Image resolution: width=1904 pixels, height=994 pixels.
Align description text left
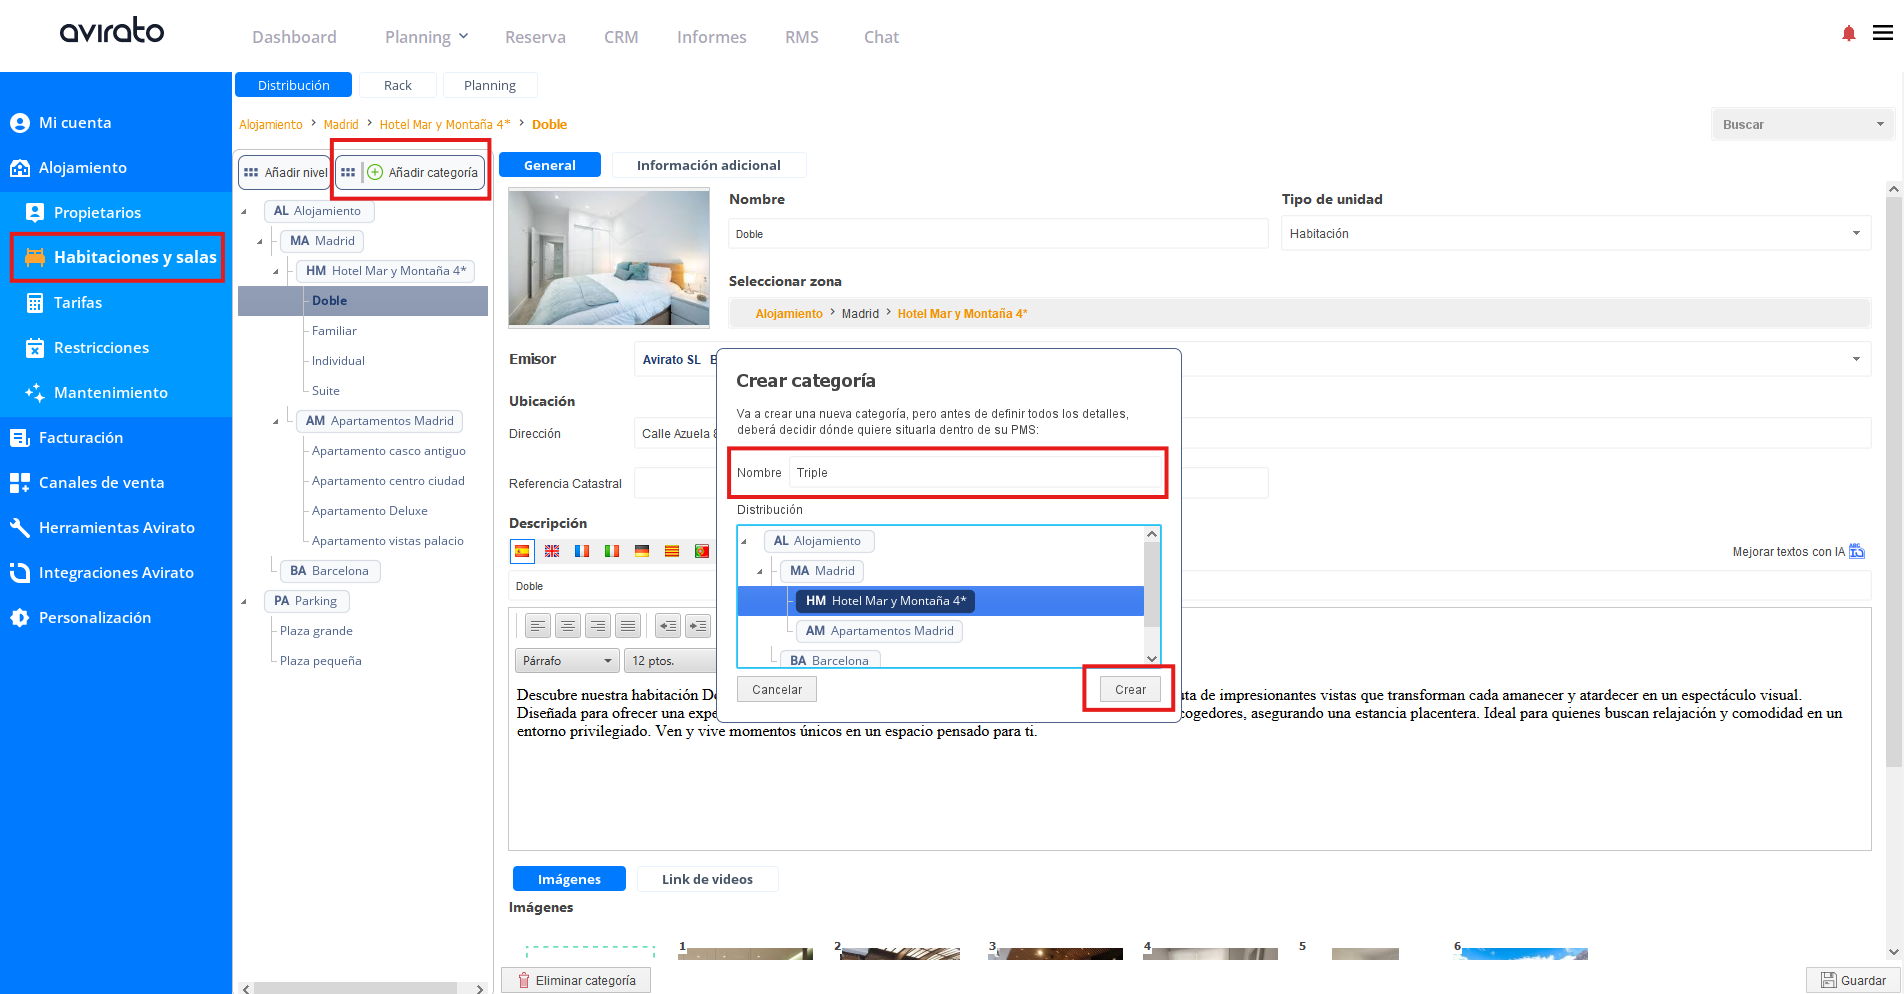tap(538, 626)
